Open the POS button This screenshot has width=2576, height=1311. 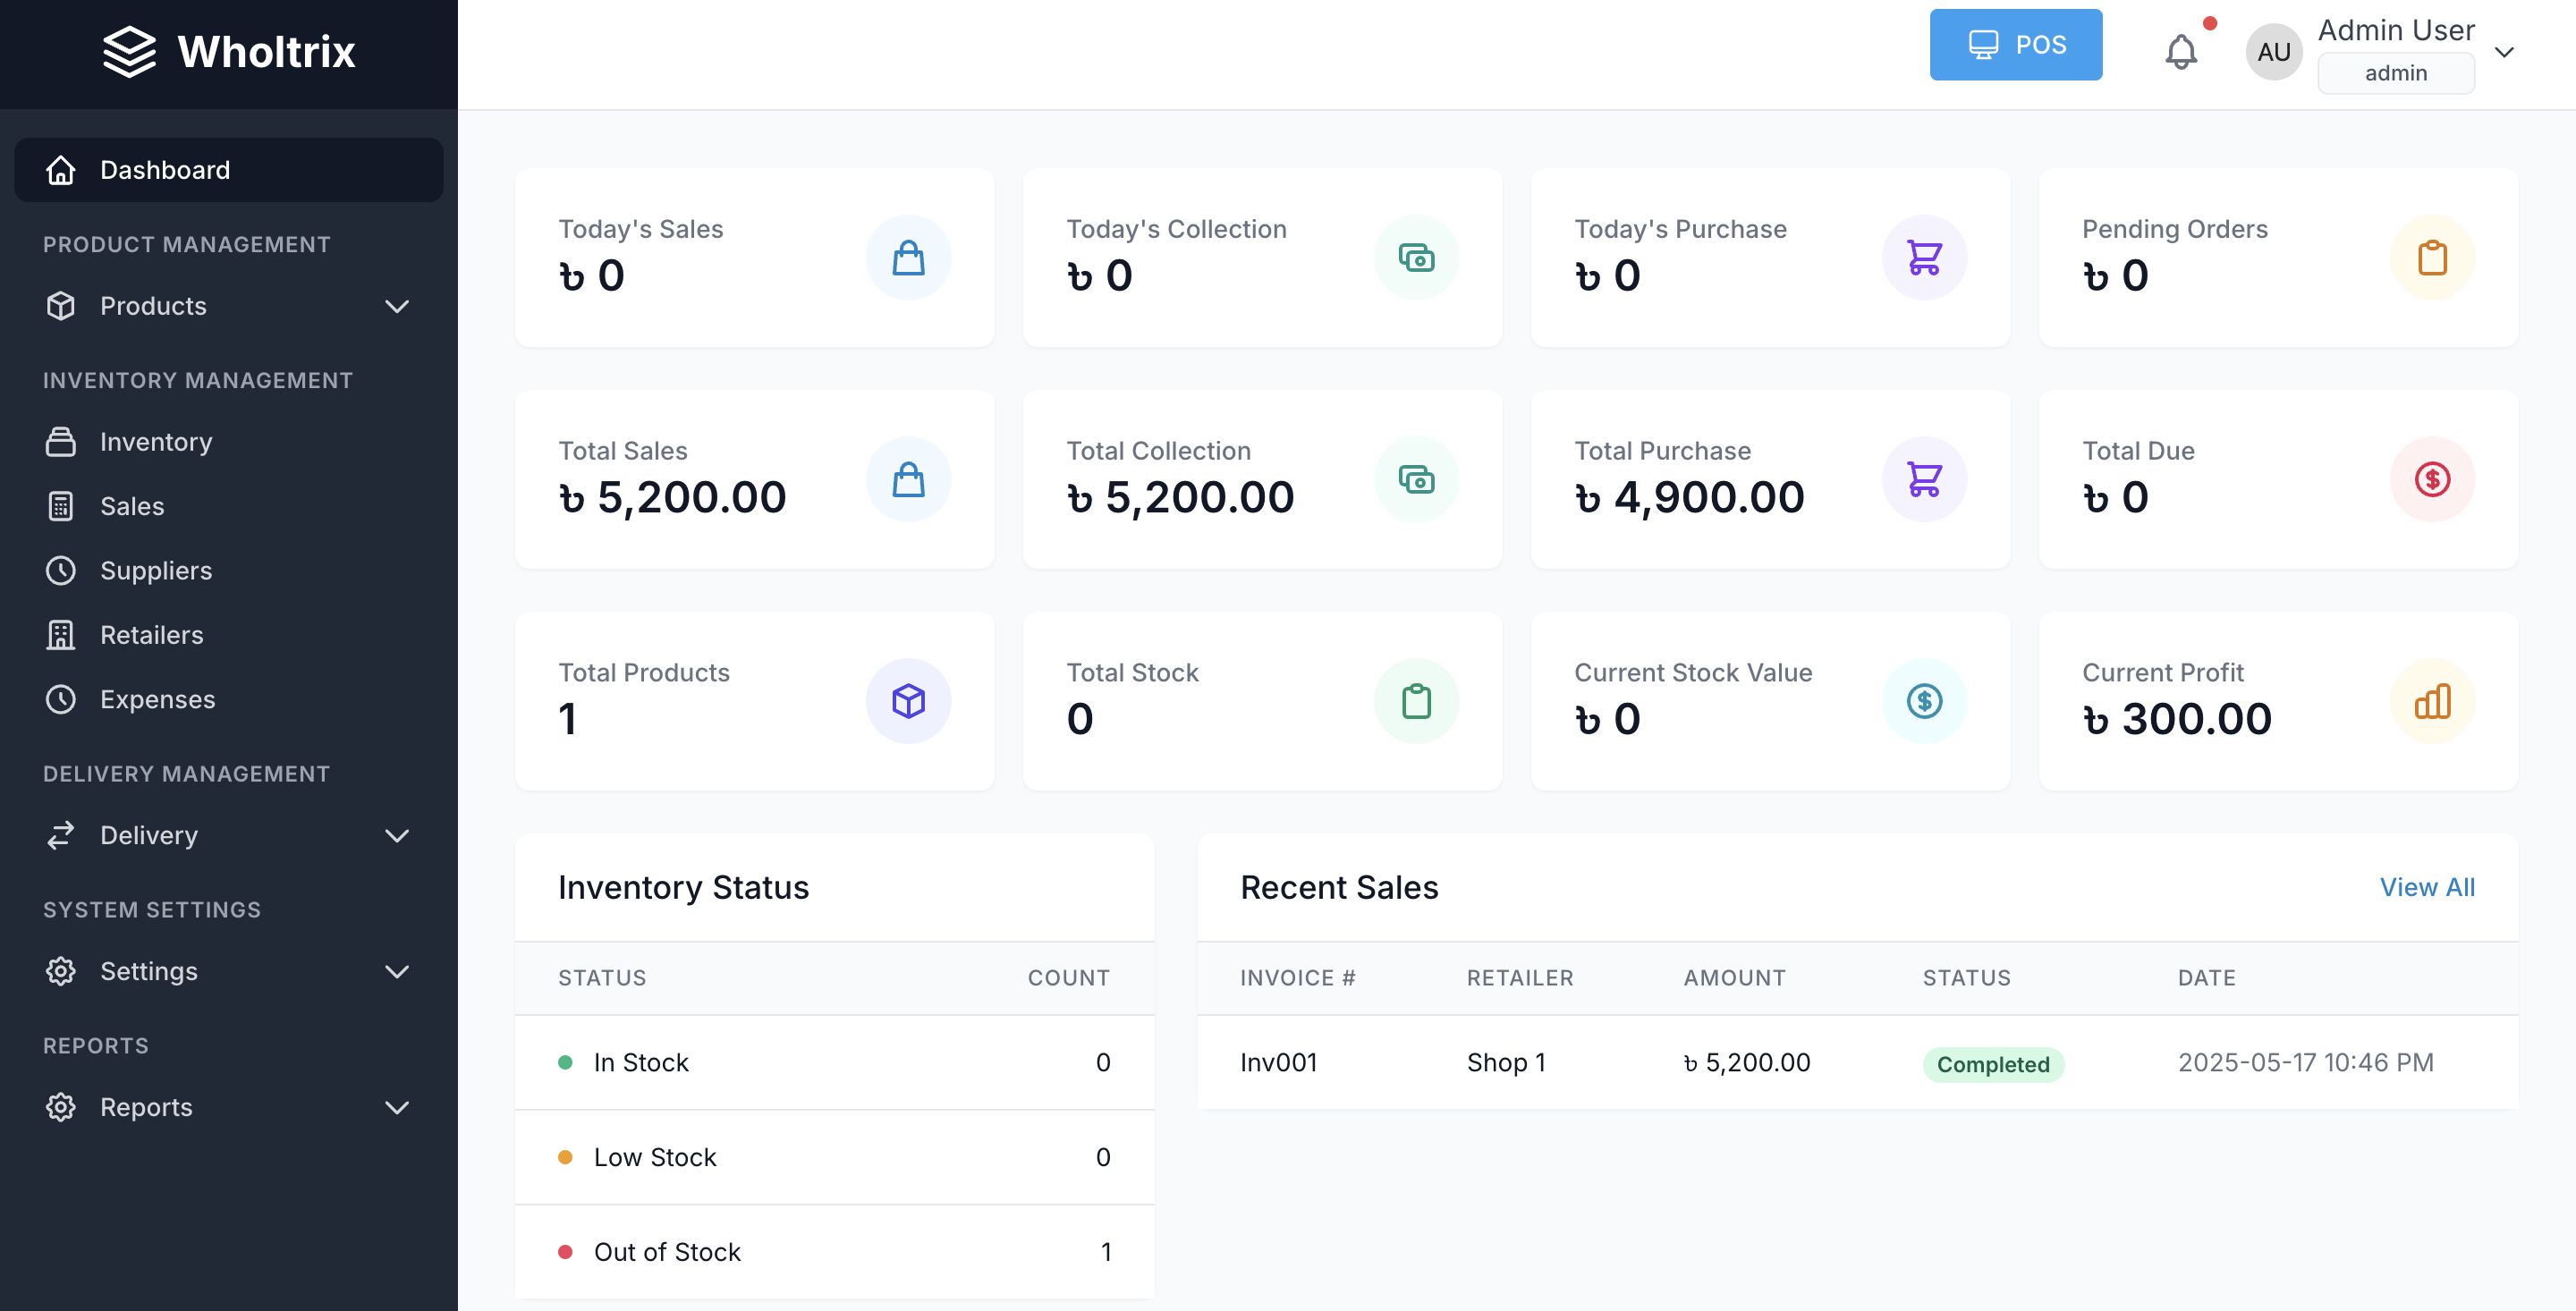(x=2015, y=45)
